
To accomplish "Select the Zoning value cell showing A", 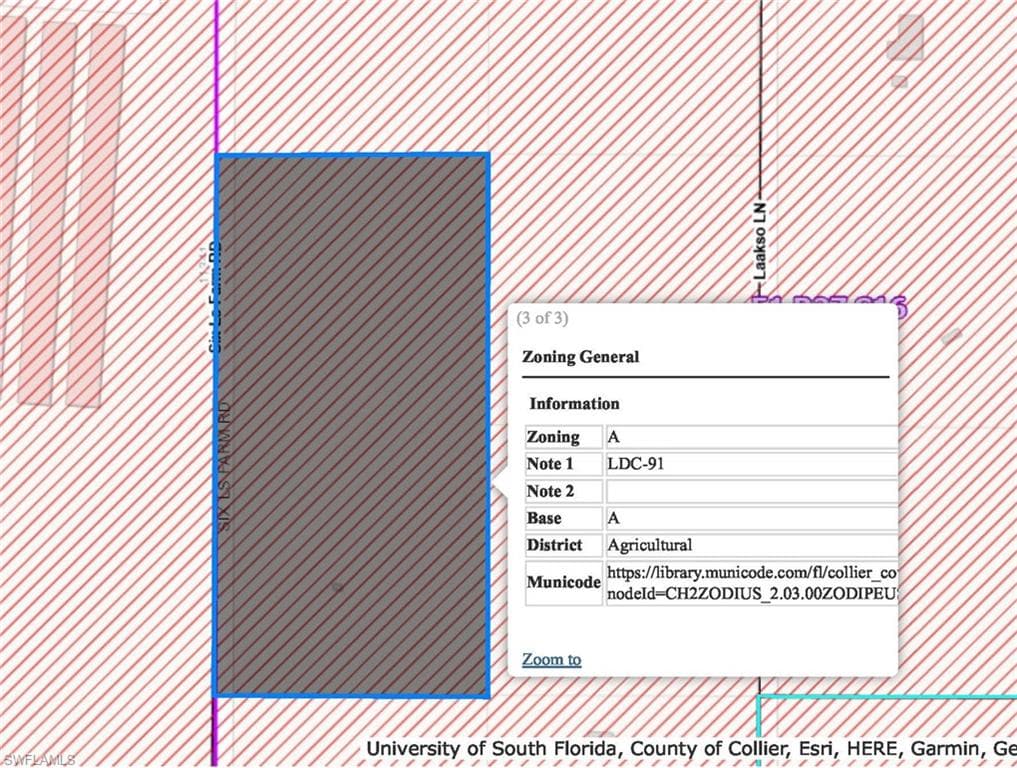I will click(752, 437).
